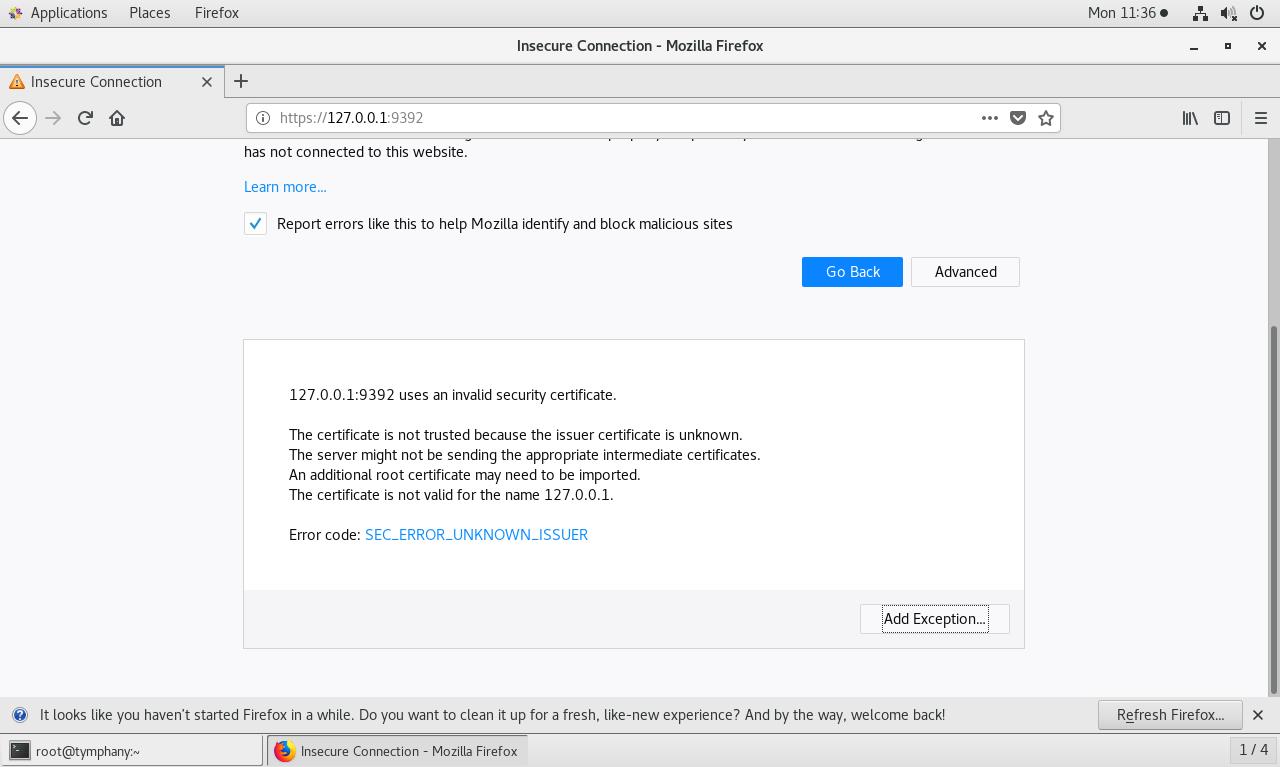Screen dimensions: 1280x767
Task: Click the Refresh Firefox button
Action: coord(1170,715)
